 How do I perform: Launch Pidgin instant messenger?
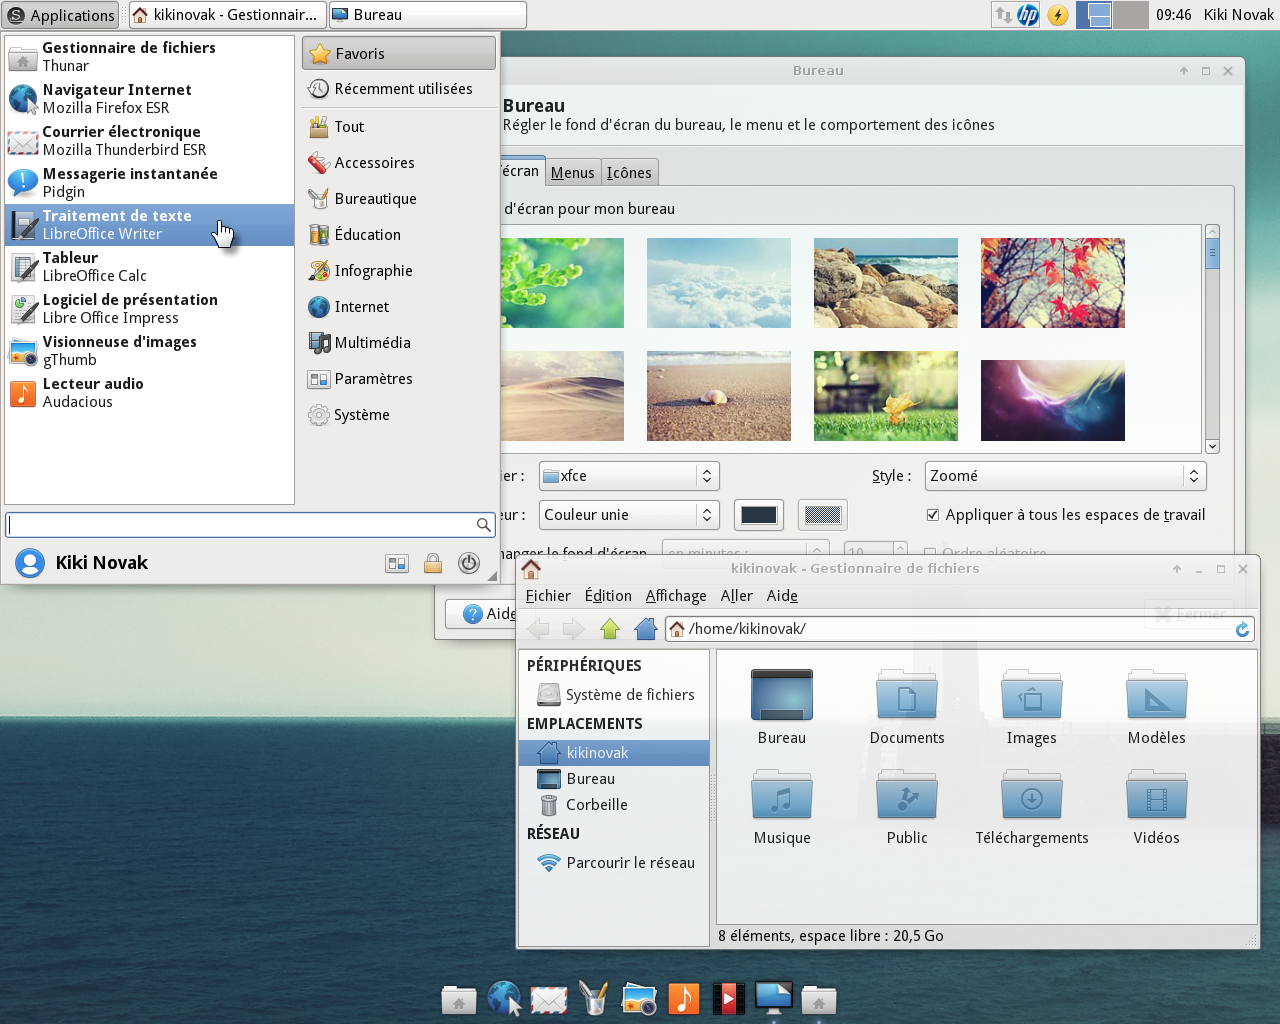pyautogui.click(x=150, y=183)
